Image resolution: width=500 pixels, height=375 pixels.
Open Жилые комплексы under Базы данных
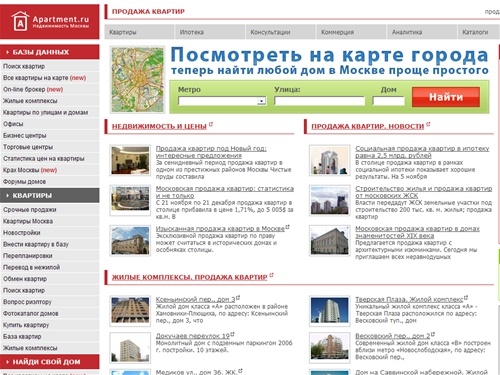30,101
